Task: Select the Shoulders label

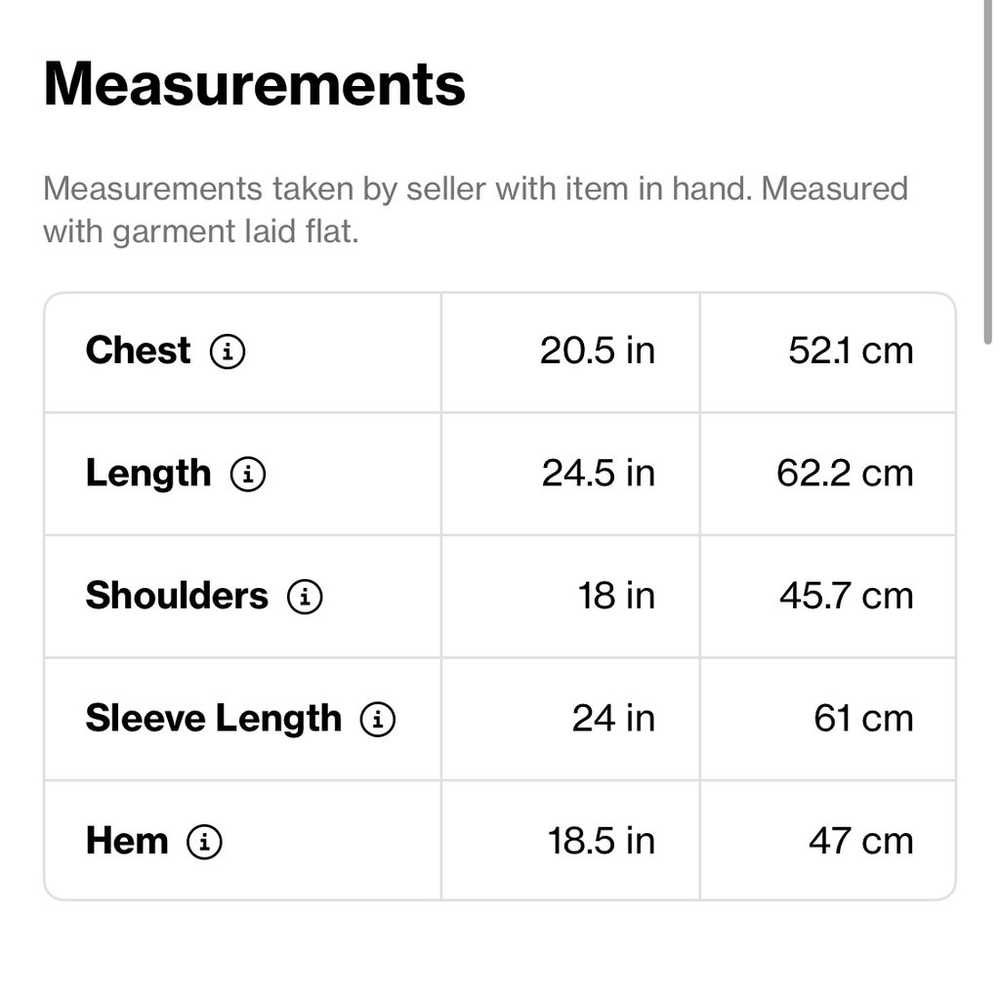Action: (177, 596)
